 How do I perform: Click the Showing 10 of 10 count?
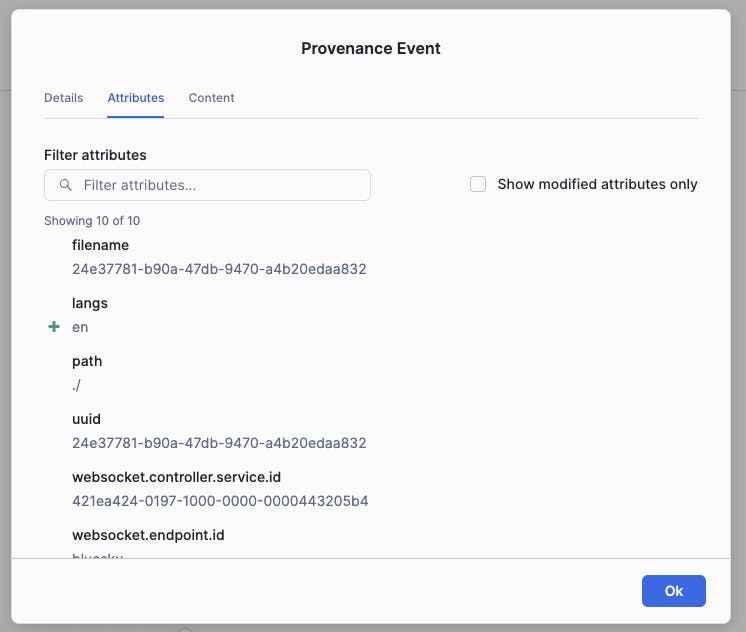[x=92, y=221]
